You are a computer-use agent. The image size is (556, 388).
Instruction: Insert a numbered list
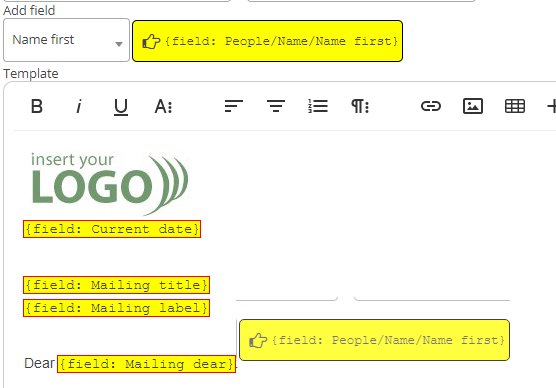(x=318, y=106)
